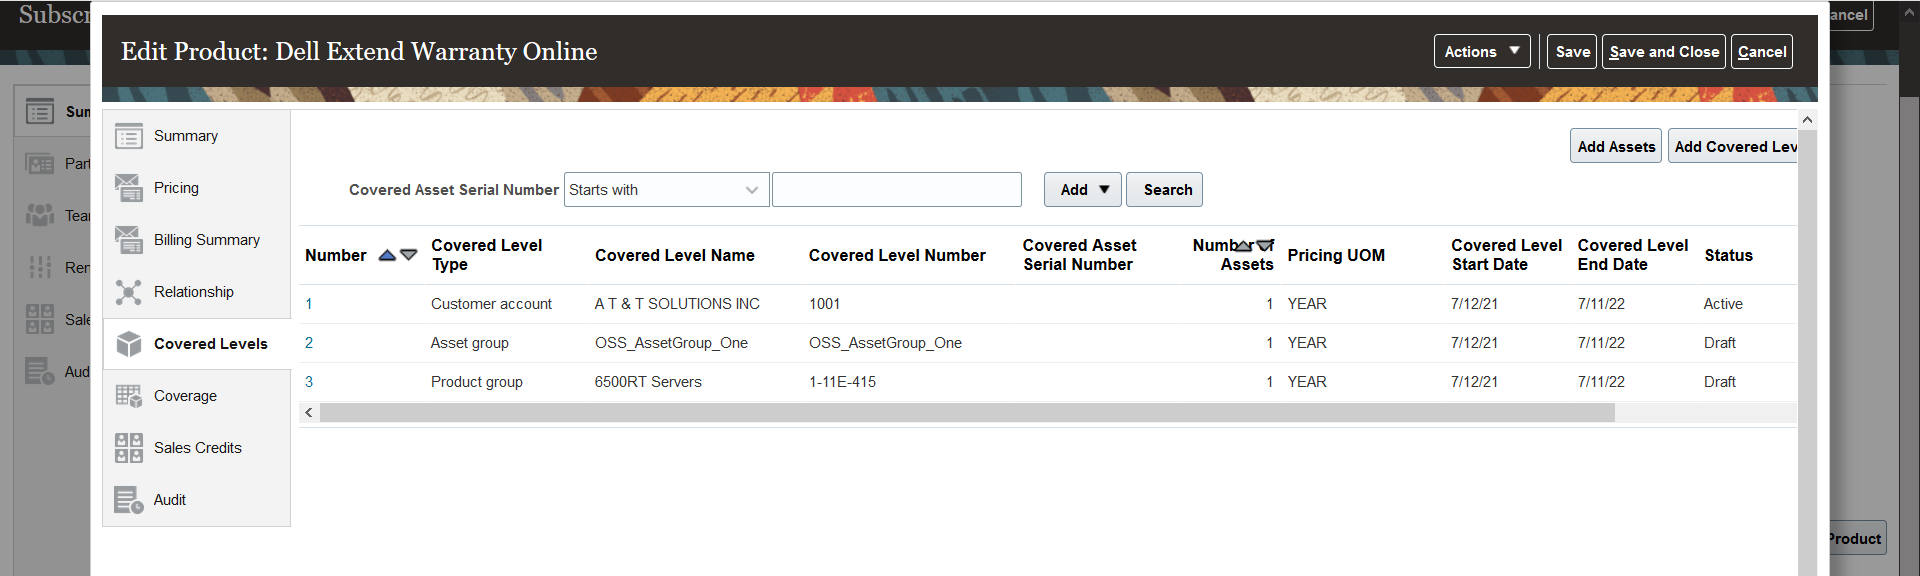Select the Covered Levels tab

pyautogui.click(x=196, y=344)
